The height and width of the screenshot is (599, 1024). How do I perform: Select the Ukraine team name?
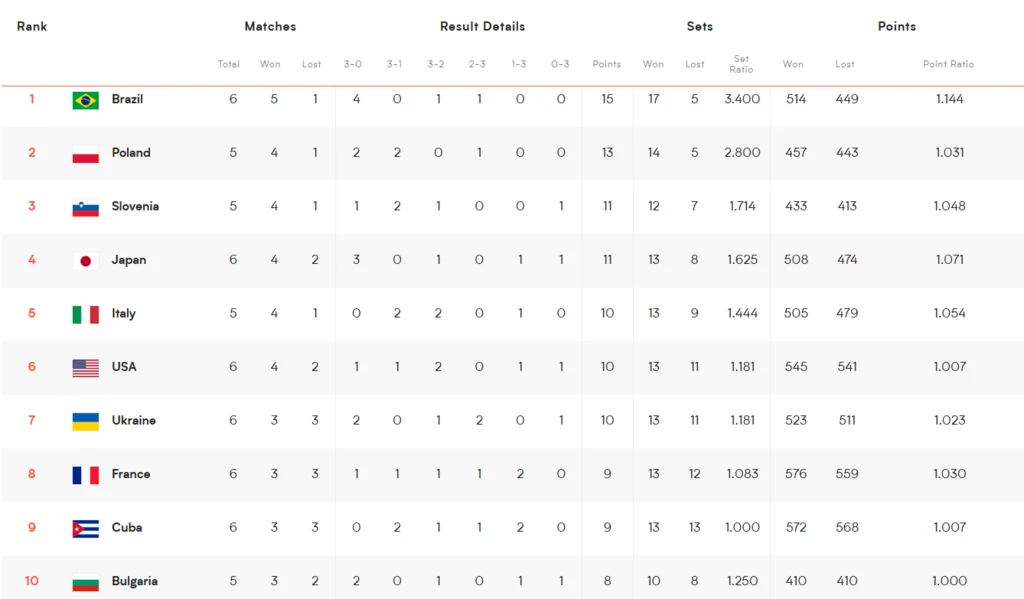(x=133, y=421)
